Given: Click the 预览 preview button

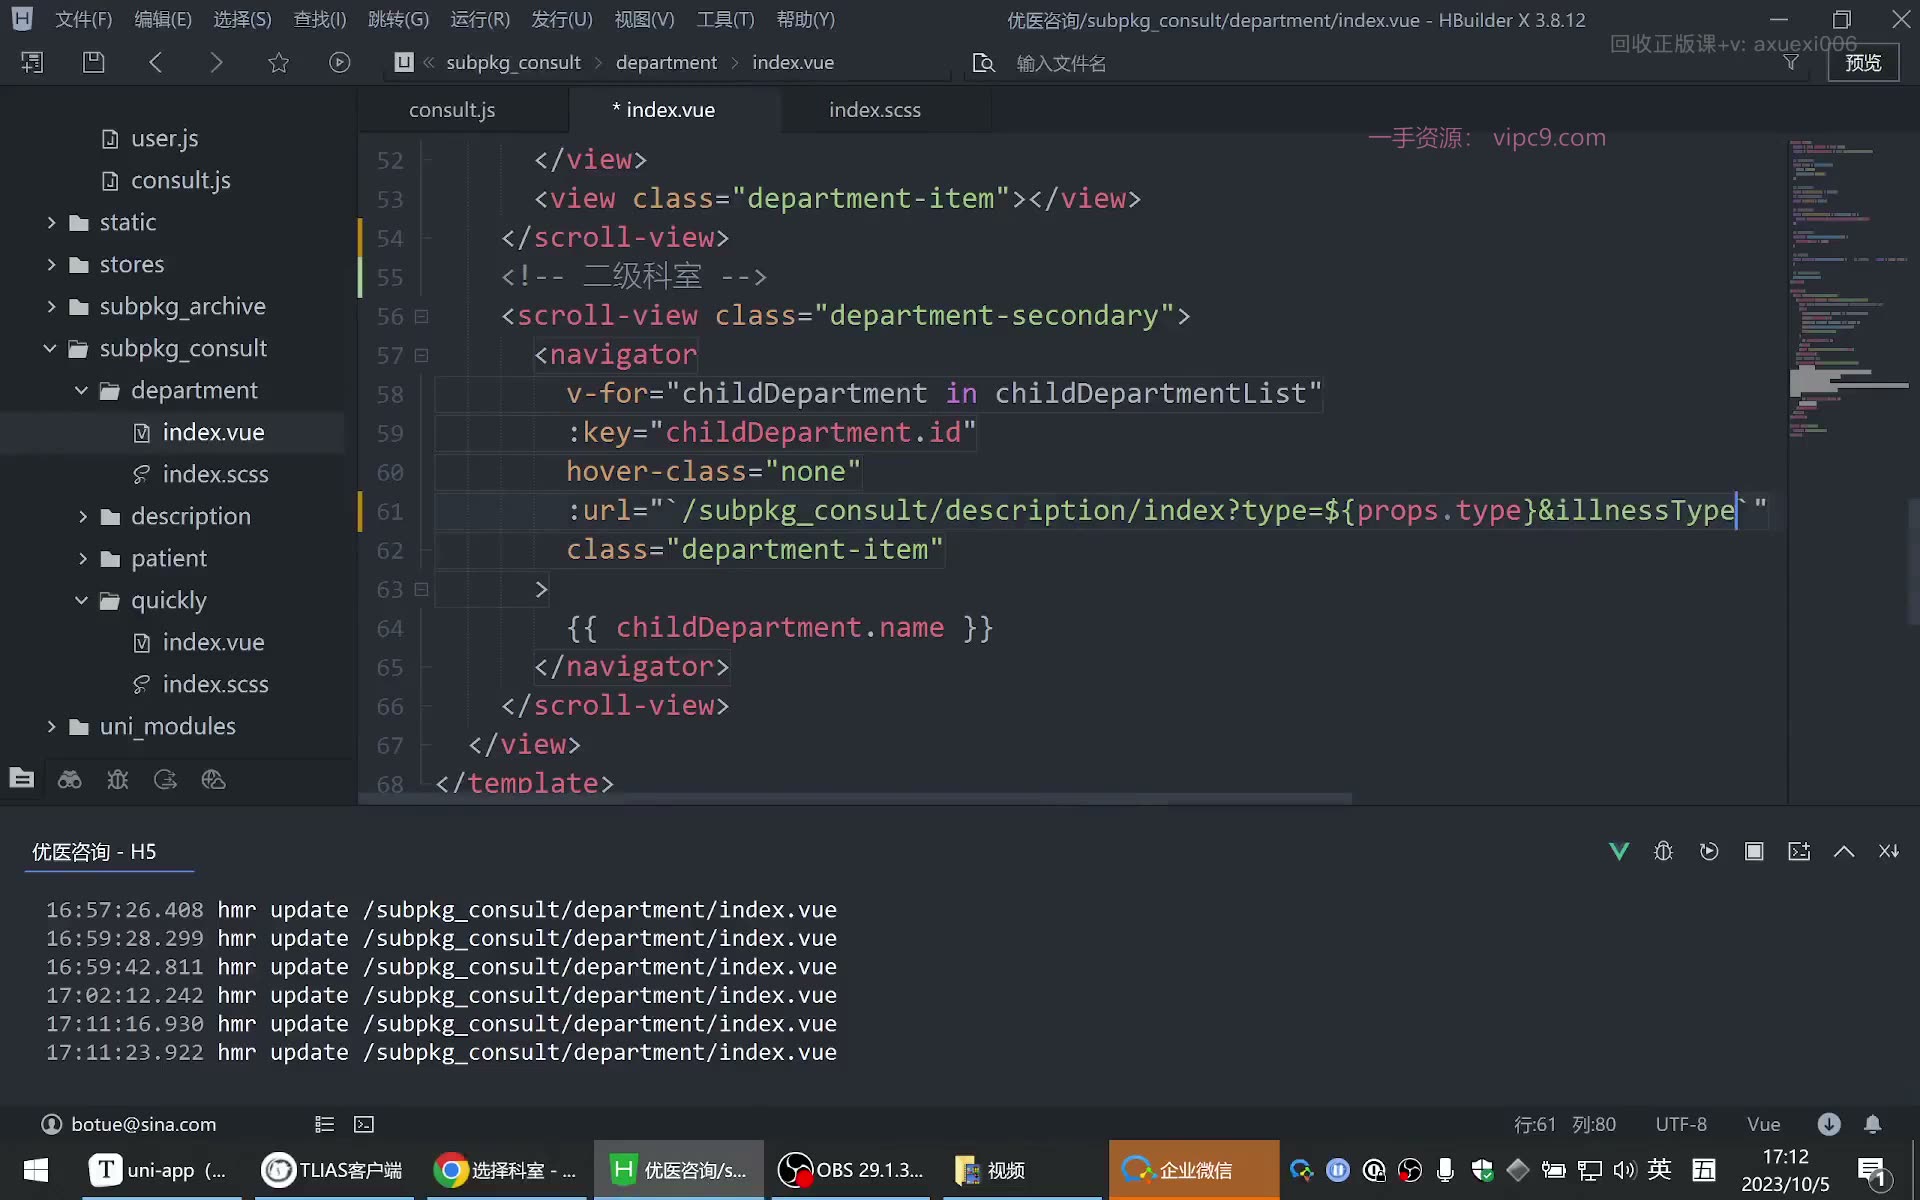Looking at the screenshot, I should [1863, 62].
